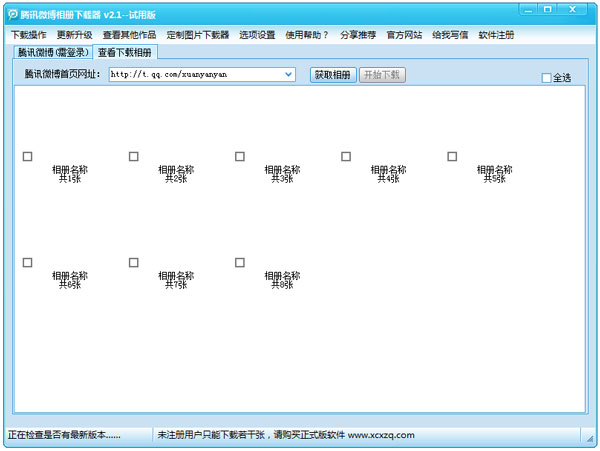This screenshot has height=451, width=600.
Task: Open the 软件注册 menu
Action: pos(496,35)
